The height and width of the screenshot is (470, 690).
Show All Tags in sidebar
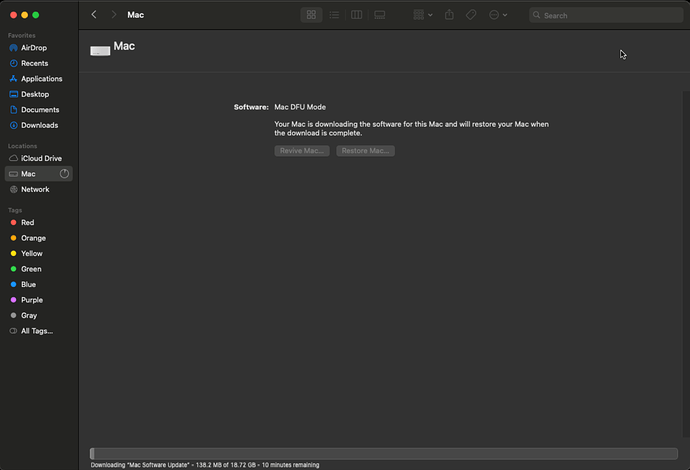tap(39, 331)
